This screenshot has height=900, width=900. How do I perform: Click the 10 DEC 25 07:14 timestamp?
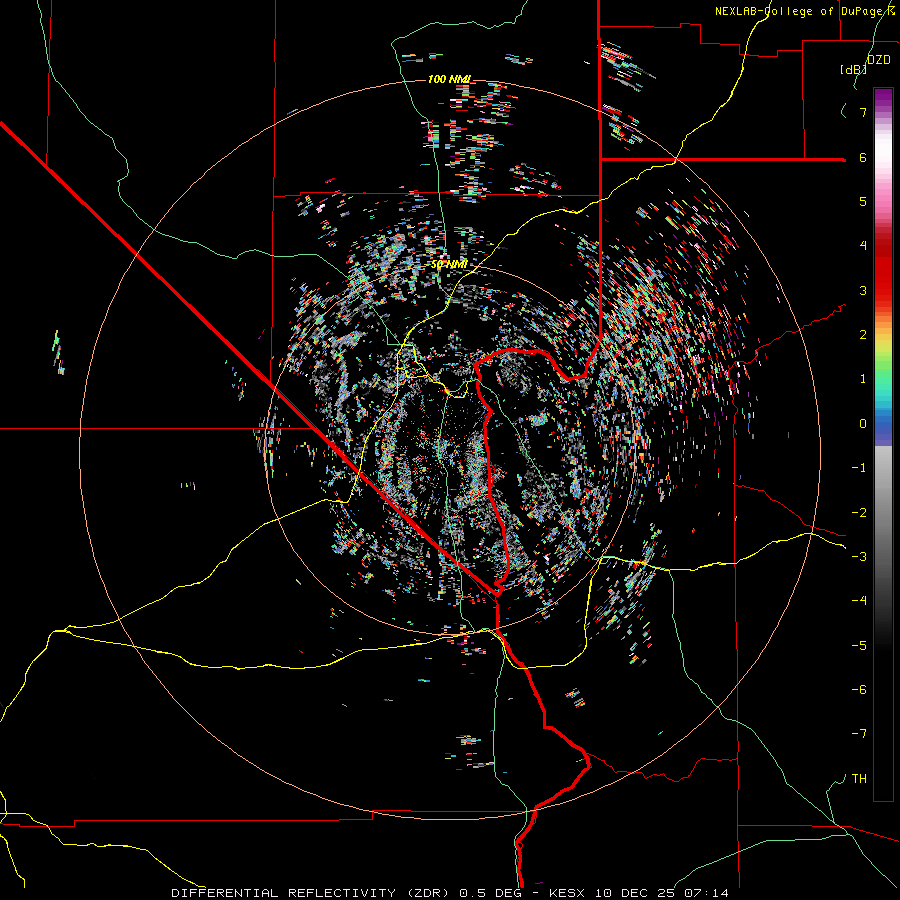point(661,893)
